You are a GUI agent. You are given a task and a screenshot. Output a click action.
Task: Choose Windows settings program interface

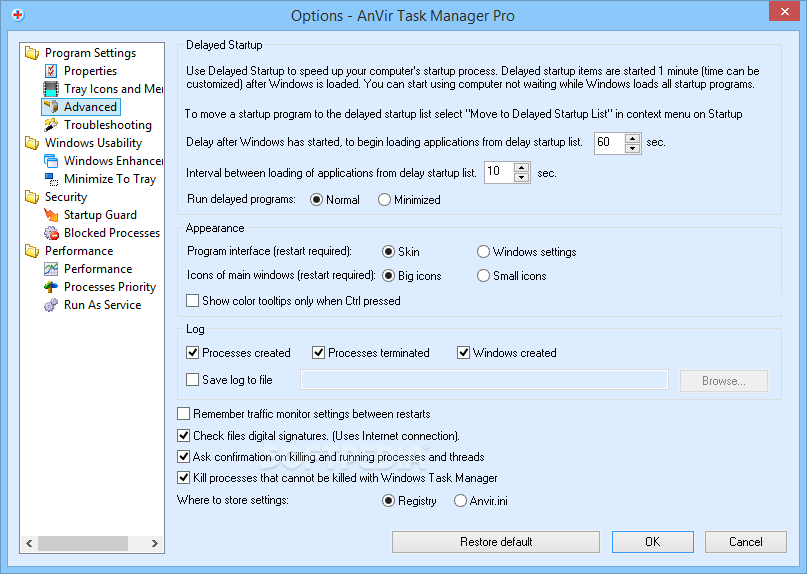(x=527, y=252)
